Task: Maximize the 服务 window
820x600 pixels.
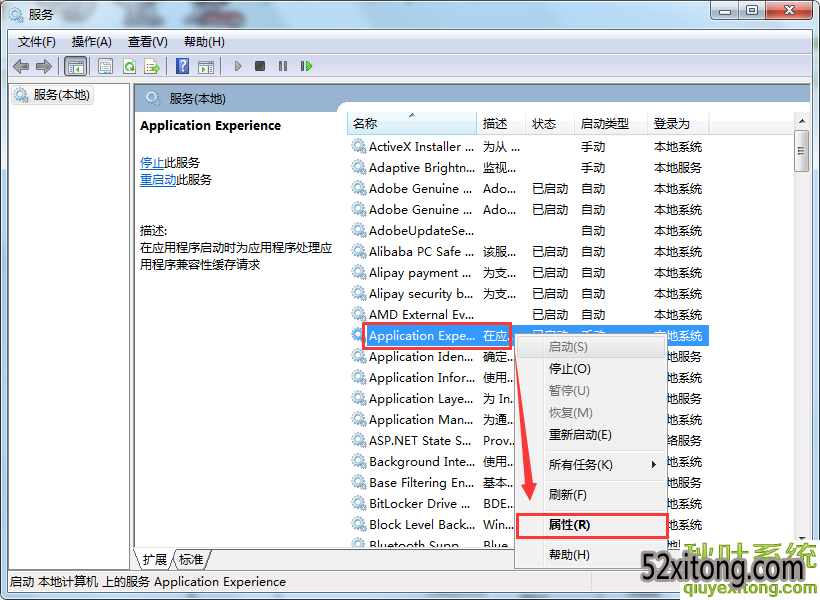Action: (x=752, y=10)
